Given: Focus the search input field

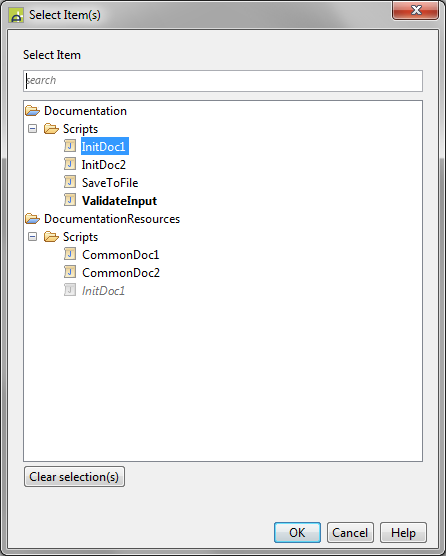Looking at the screenshot, I should [x=223, y=81].
